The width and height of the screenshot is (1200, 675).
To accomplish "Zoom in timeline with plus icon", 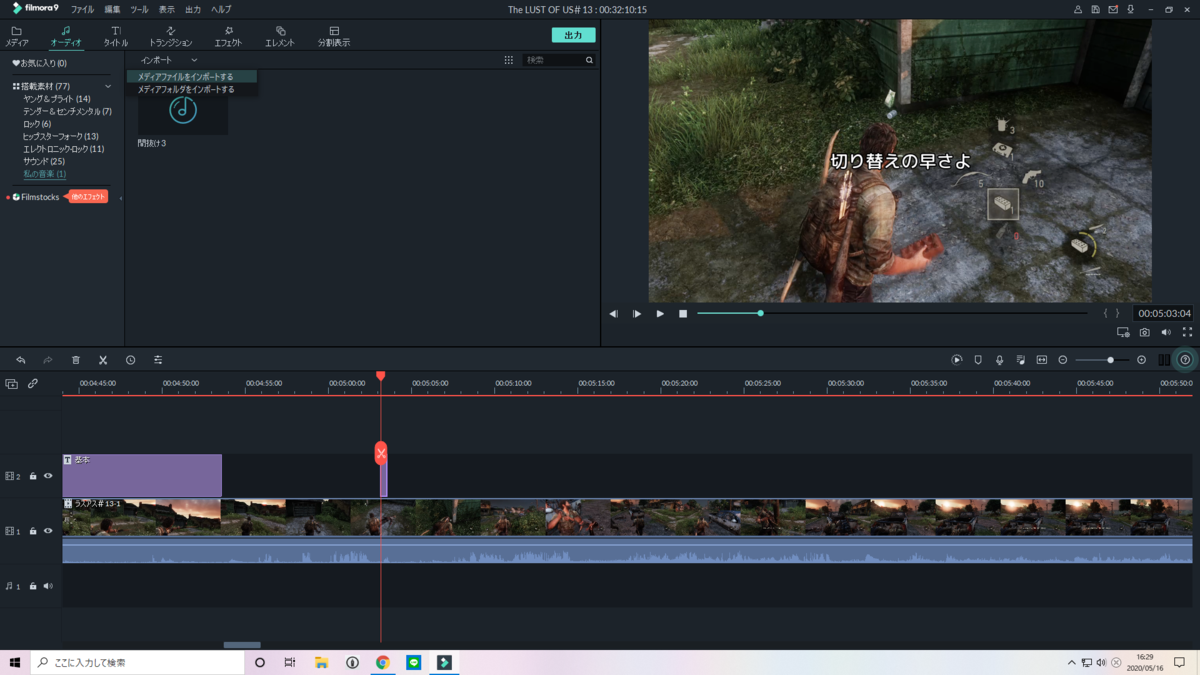I will 1141,360.
